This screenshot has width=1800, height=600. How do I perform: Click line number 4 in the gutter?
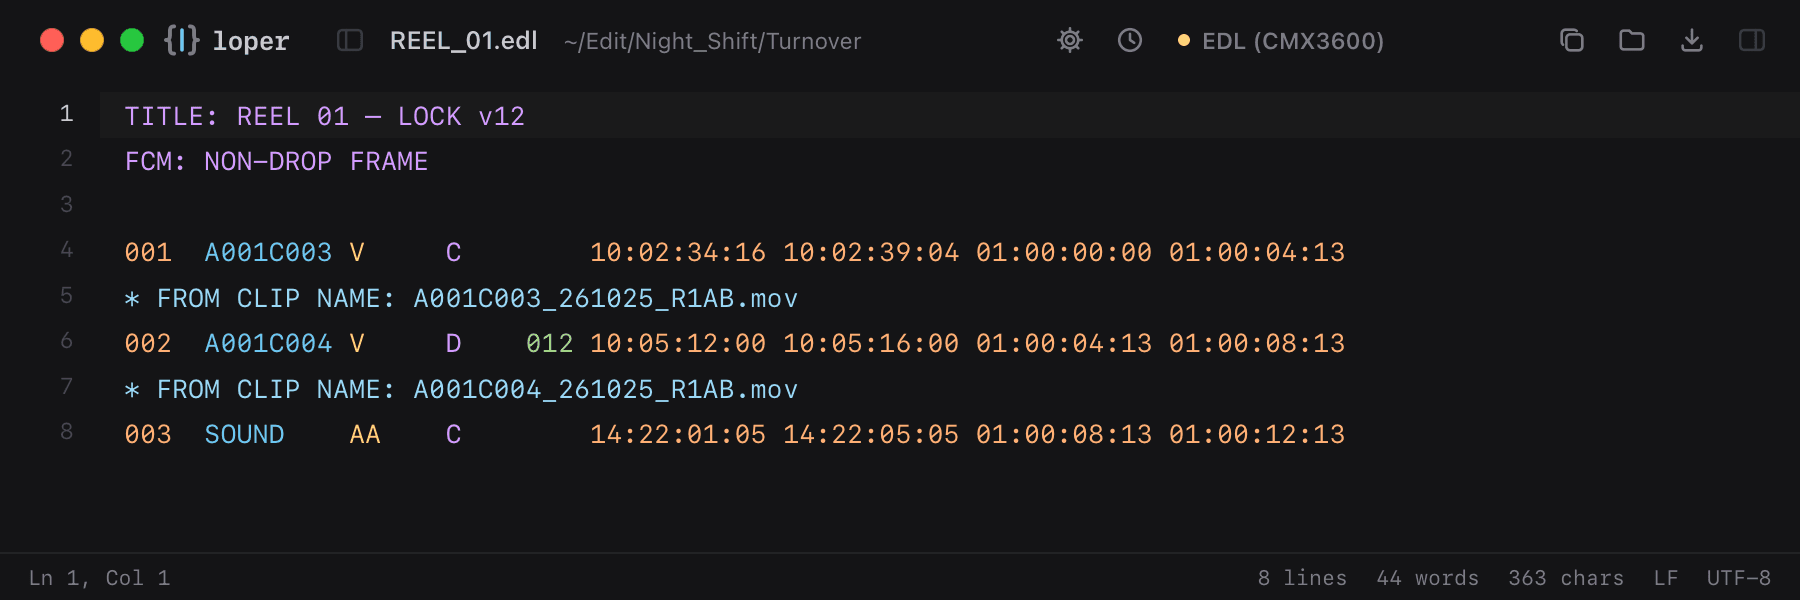pyautogui.click(x=66, y=250)
